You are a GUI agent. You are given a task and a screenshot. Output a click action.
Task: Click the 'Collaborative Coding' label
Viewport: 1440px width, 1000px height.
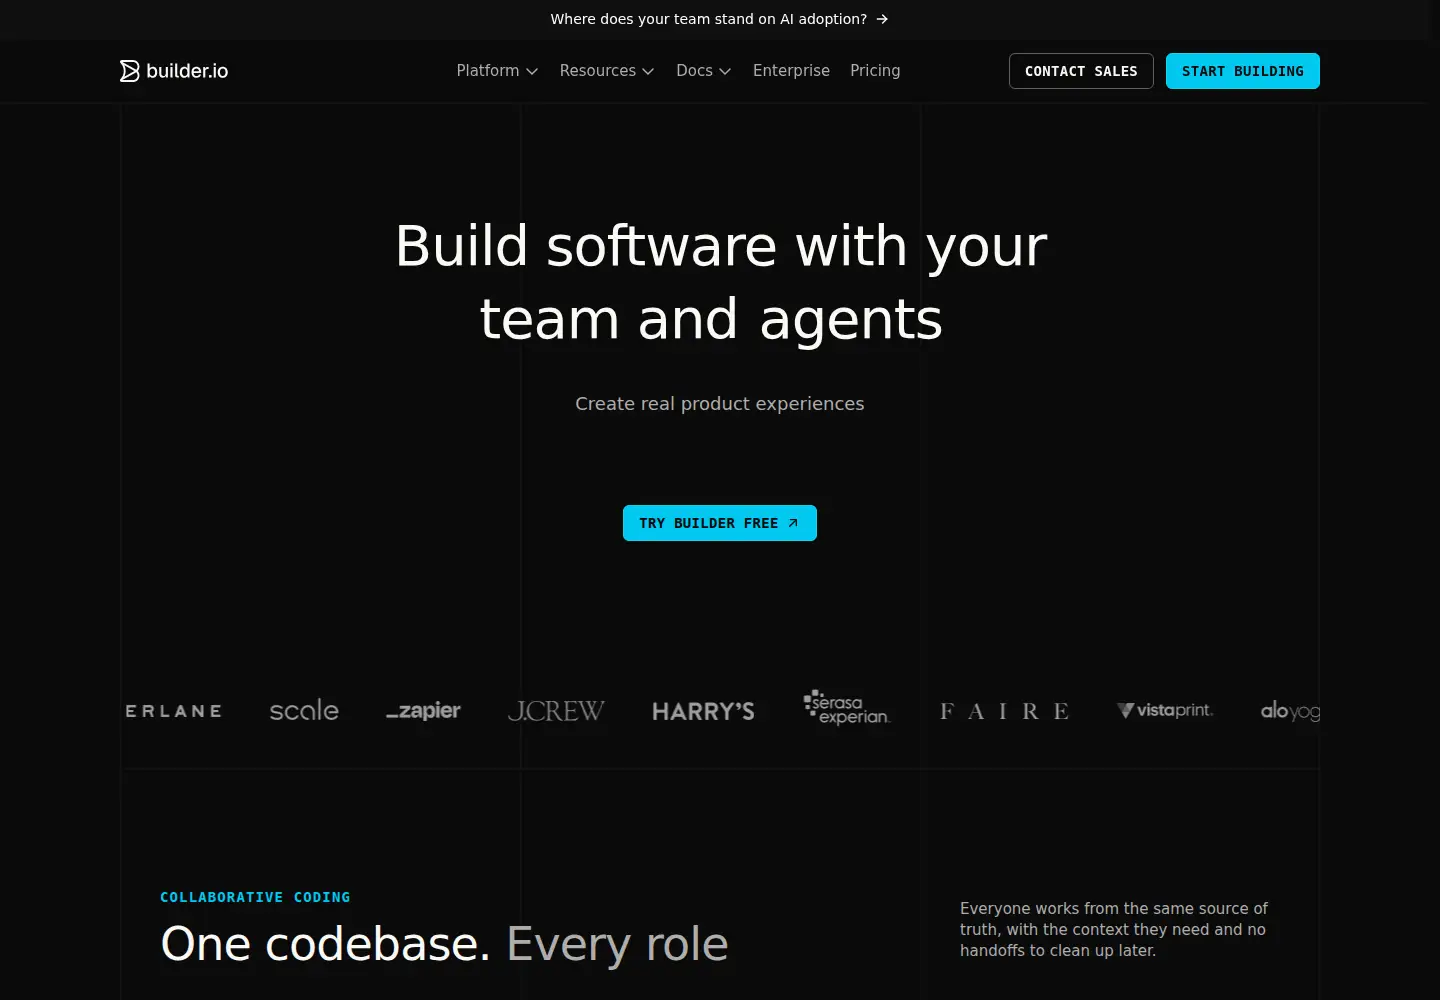tap(255, 897)
